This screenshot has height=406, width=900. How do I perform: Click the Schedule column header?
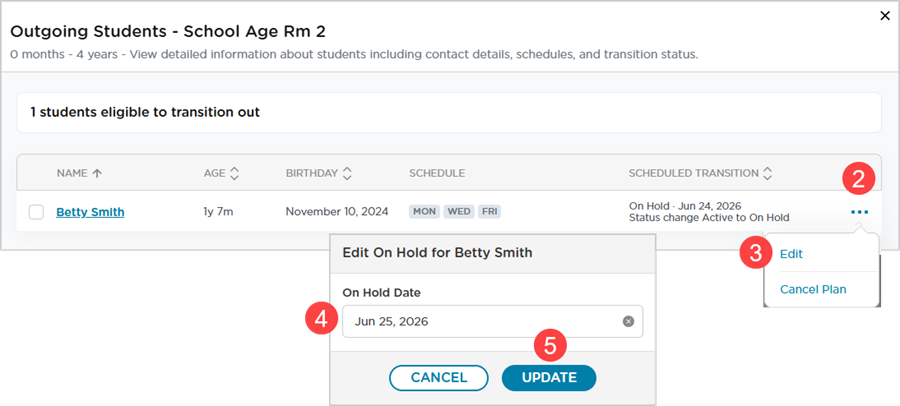437,173
